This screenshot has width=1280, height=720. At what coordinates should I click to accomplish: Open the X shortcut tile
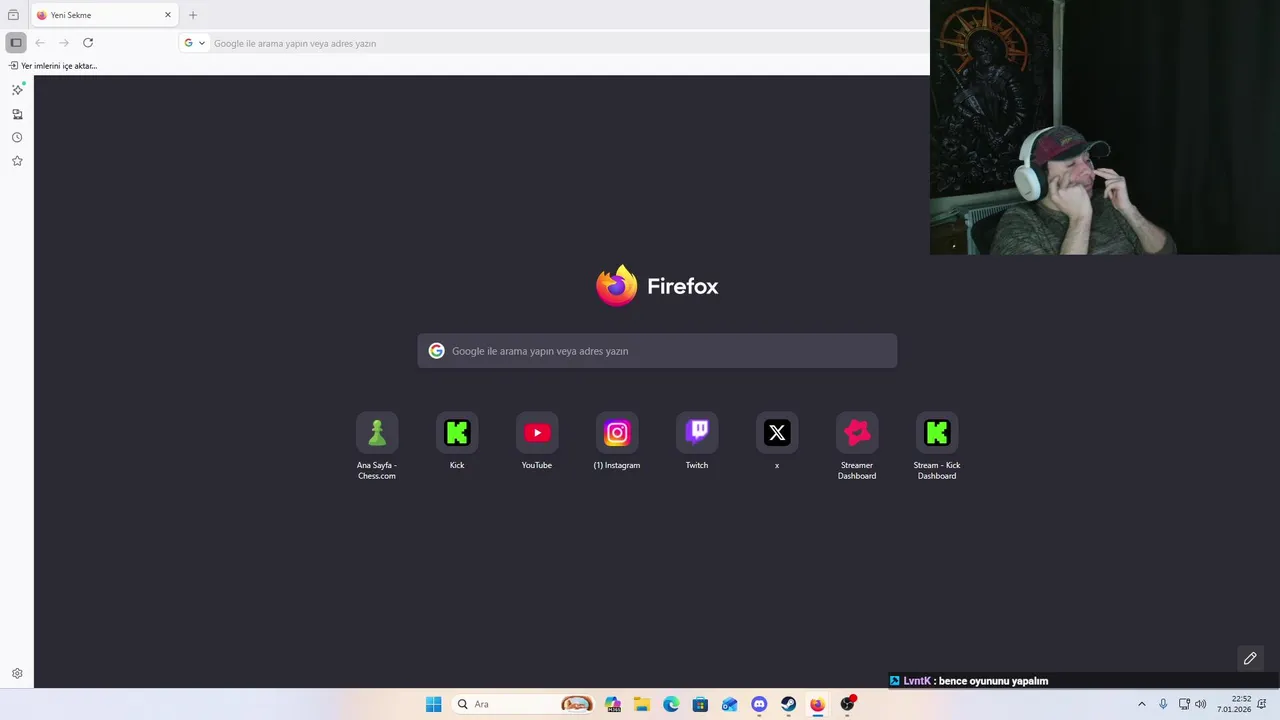coord(777,441)
